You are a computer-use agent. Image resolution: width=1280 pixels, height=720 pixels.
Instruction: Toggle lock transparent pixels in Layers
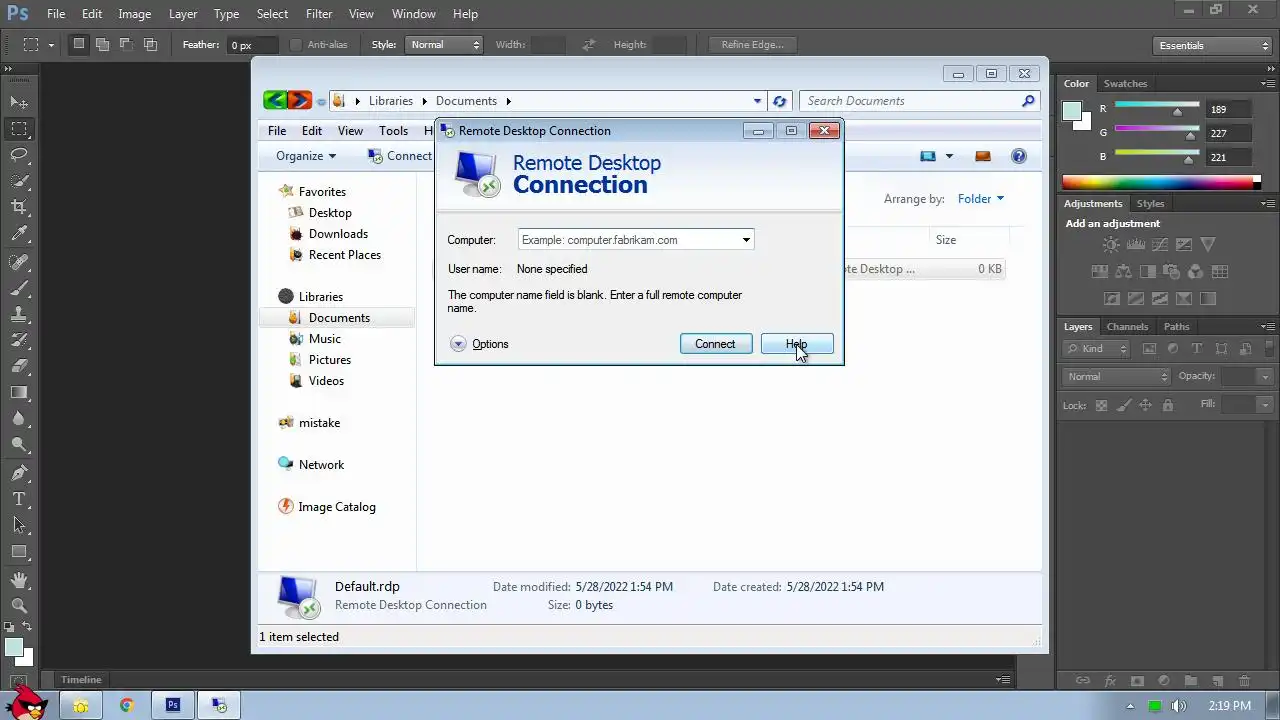click(1102, 405)
